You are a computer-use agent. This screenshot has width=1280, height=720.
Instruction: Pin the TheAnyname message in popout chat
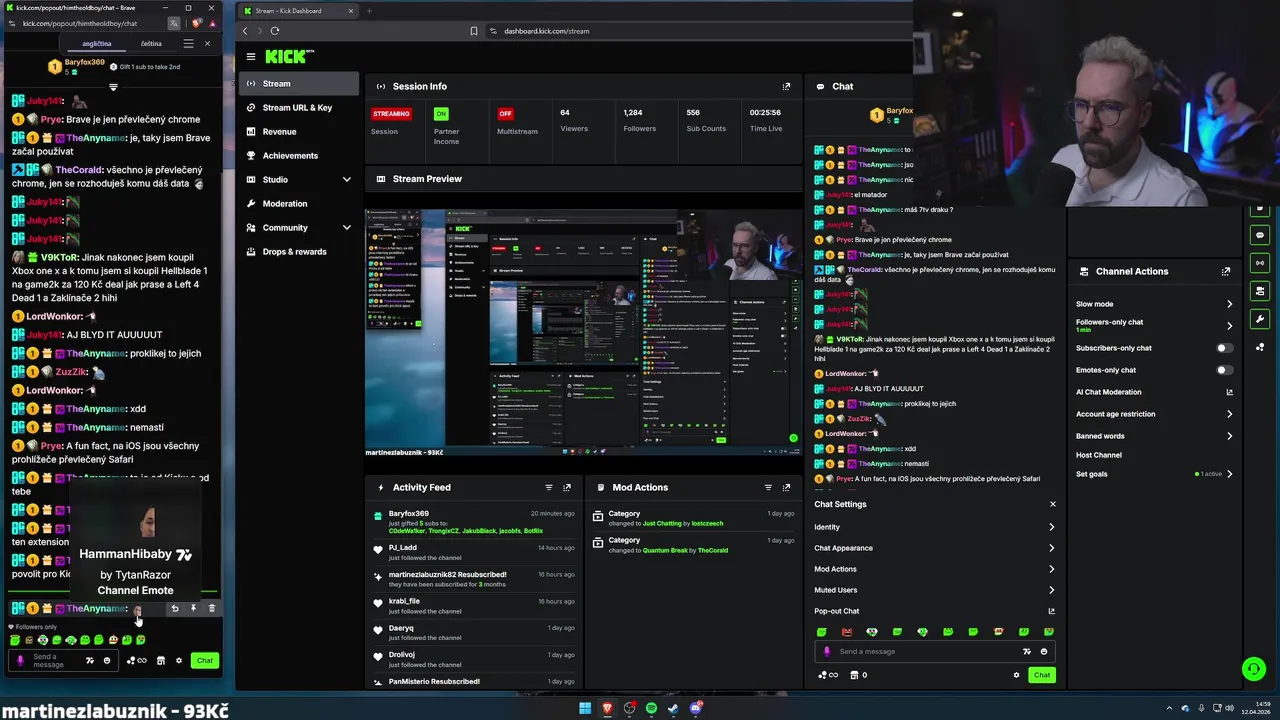click(x=193, y=608)
